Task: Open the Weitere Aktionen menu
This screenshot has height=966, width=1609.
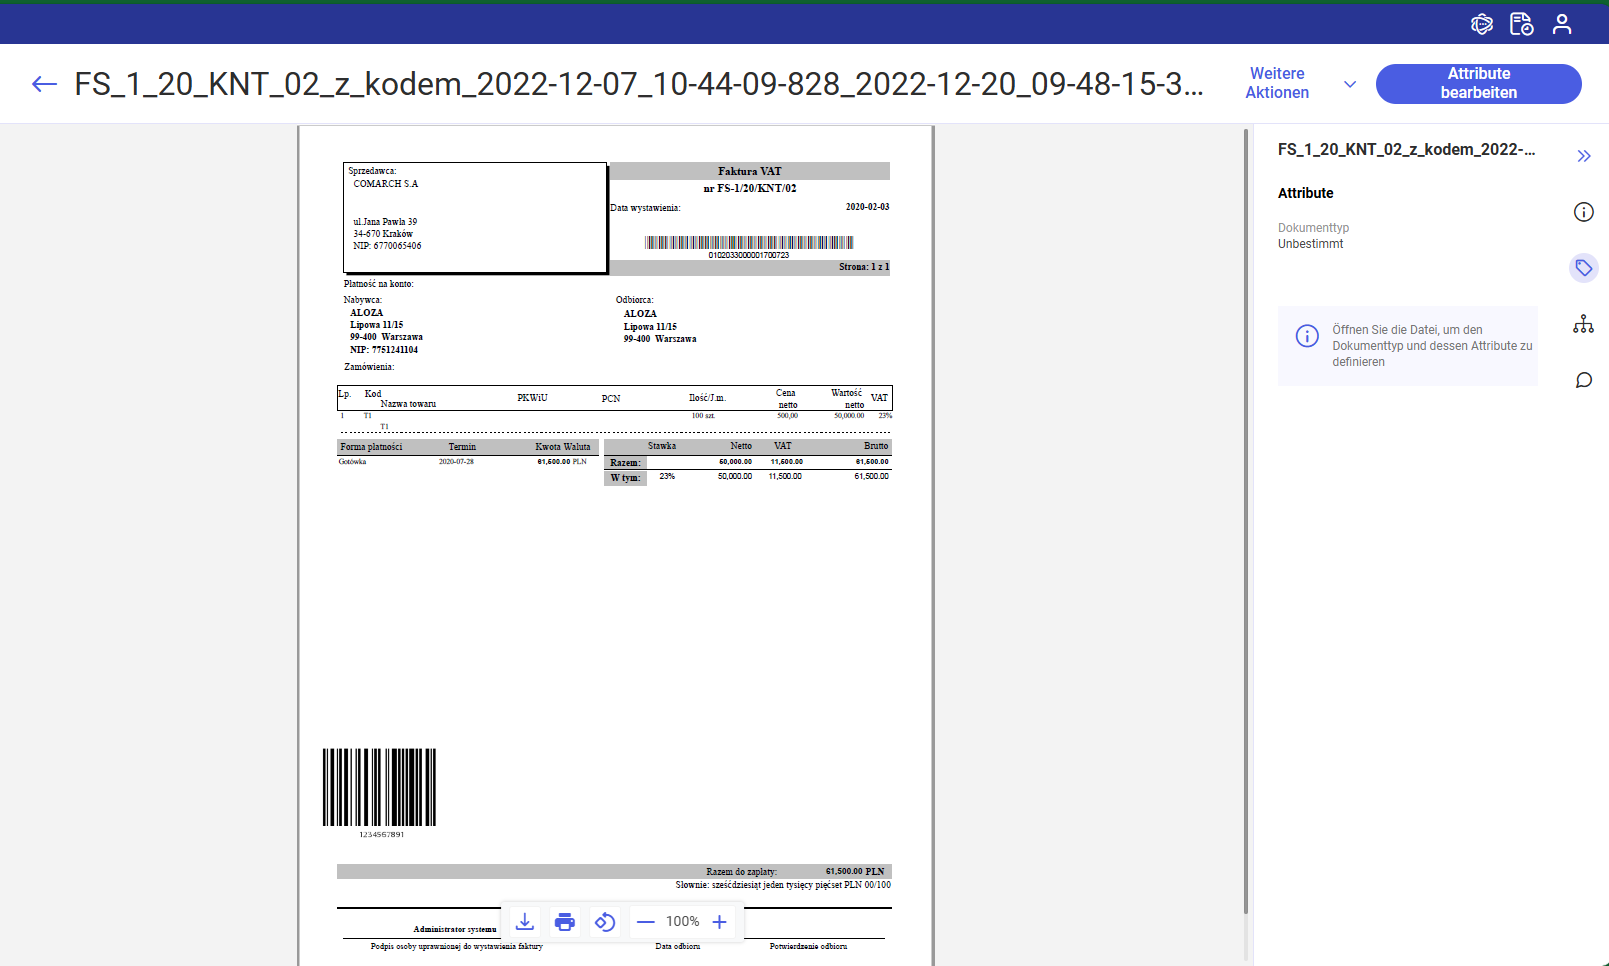Action: (1277, 83)
